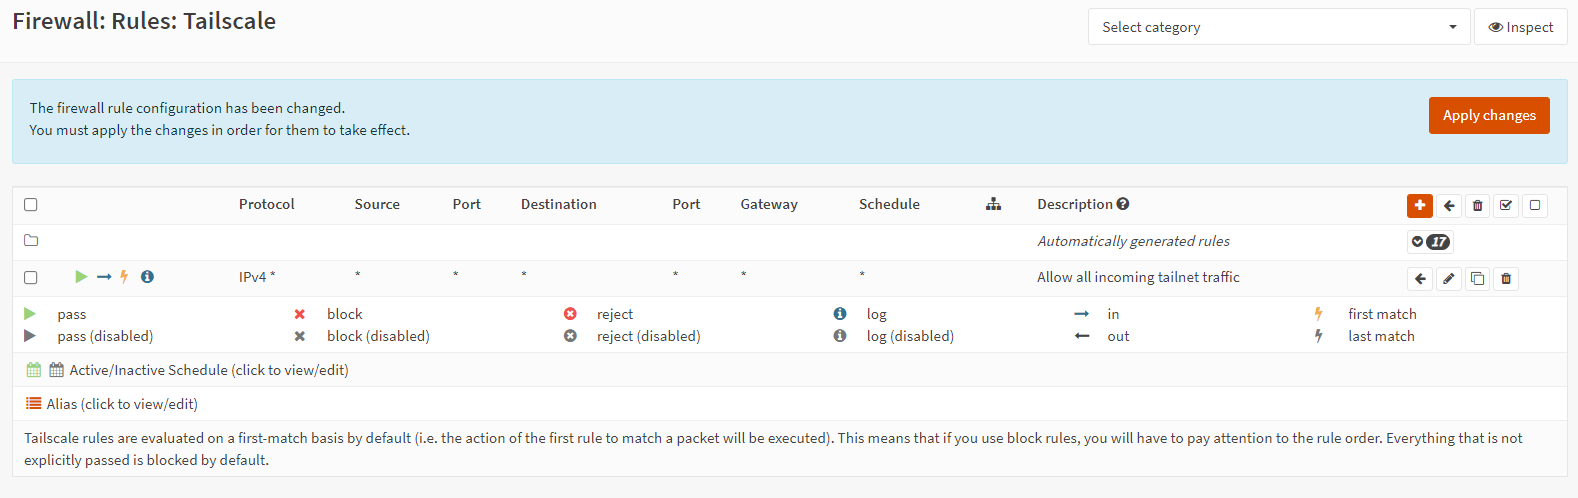Click interface groups icon in table header

click(x=993, y=204)
